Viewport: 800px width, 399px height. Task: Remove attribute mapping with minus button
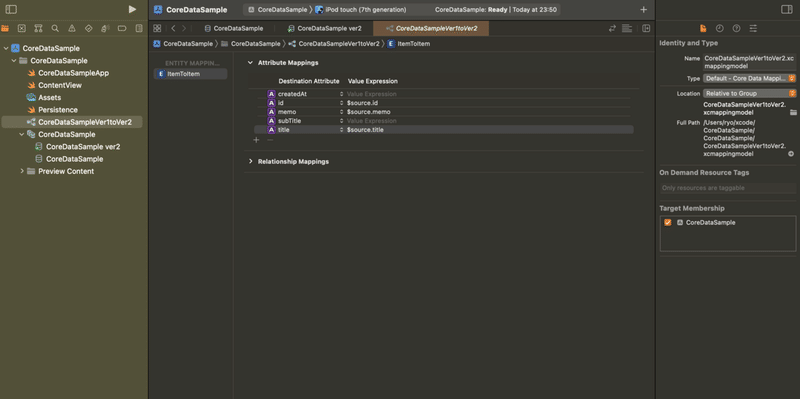270,140
